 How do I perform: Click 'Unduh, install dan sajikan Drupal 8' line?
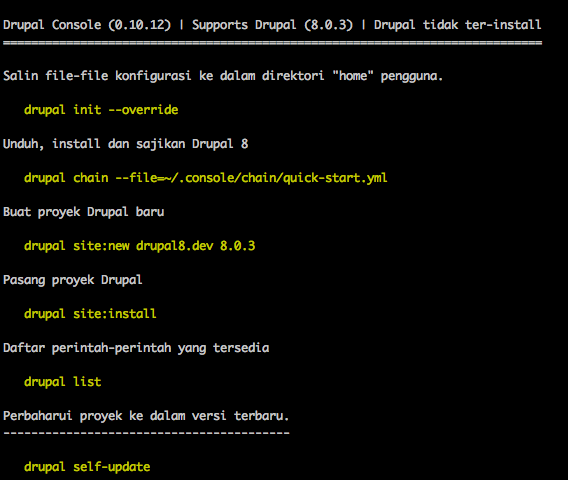click(126, 144)
